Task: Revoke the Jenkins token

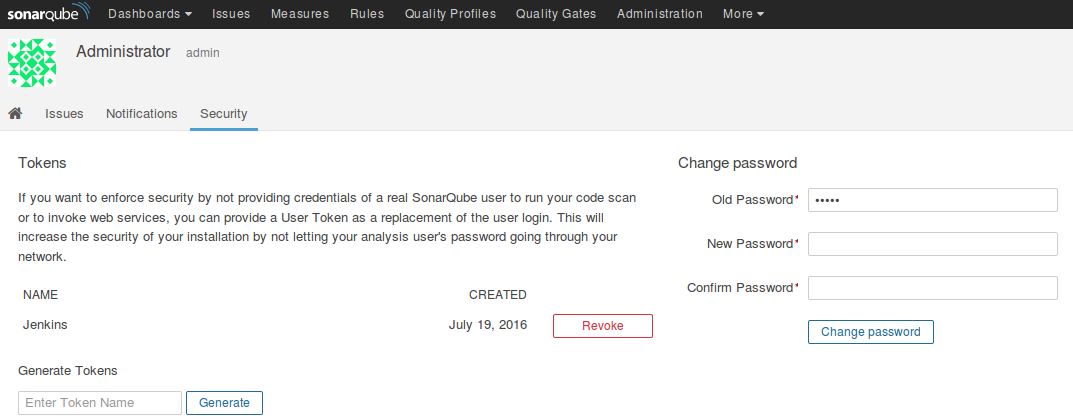Action: [x=603, y=326]
